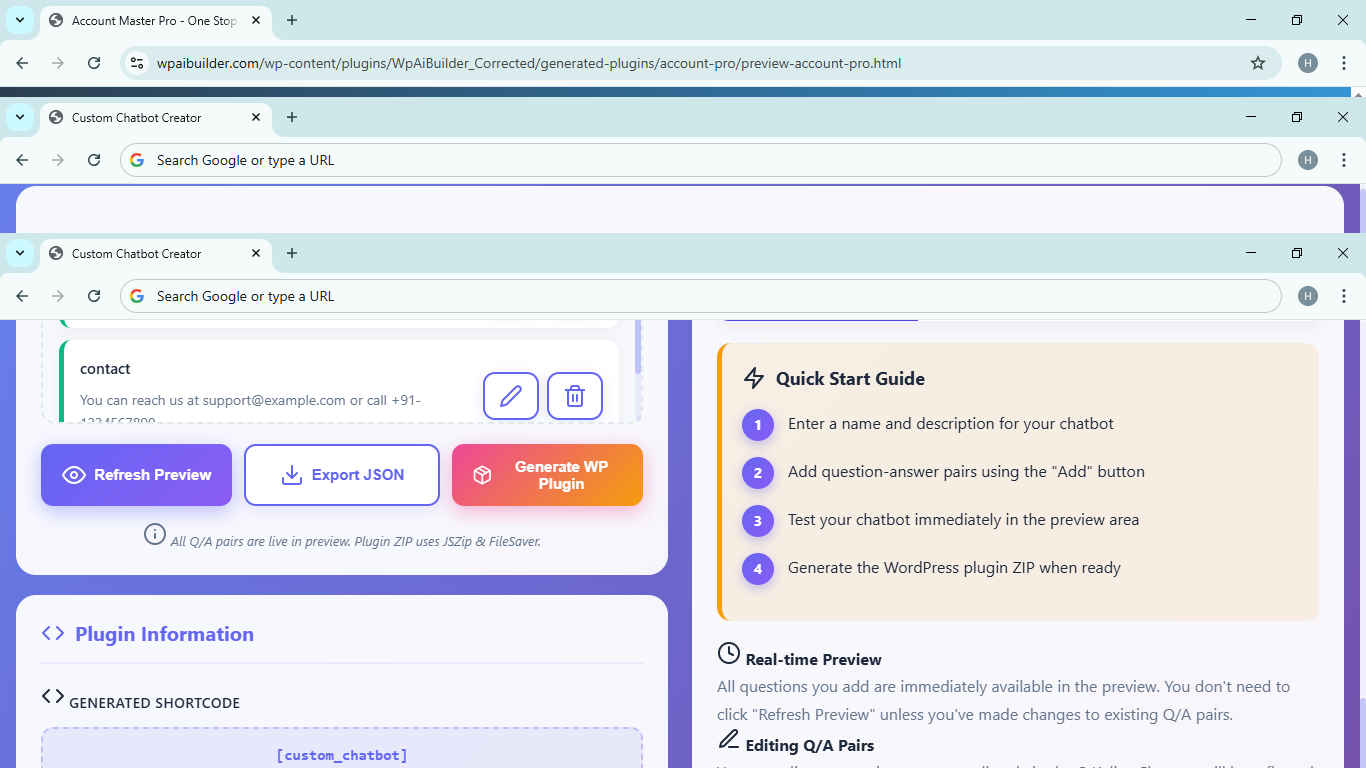Viewport: 1366px width, 768px height.
Task: Open the tab search chevron in the front window
Action: [19, 253]
